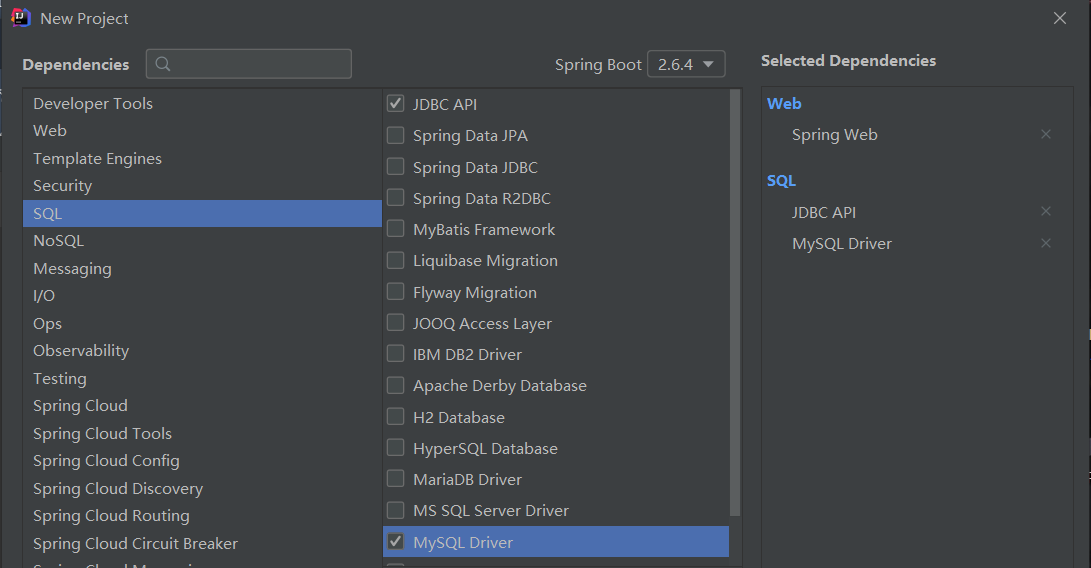Uncheck the MySQL Driver checkbox

(x=395, y=542)
